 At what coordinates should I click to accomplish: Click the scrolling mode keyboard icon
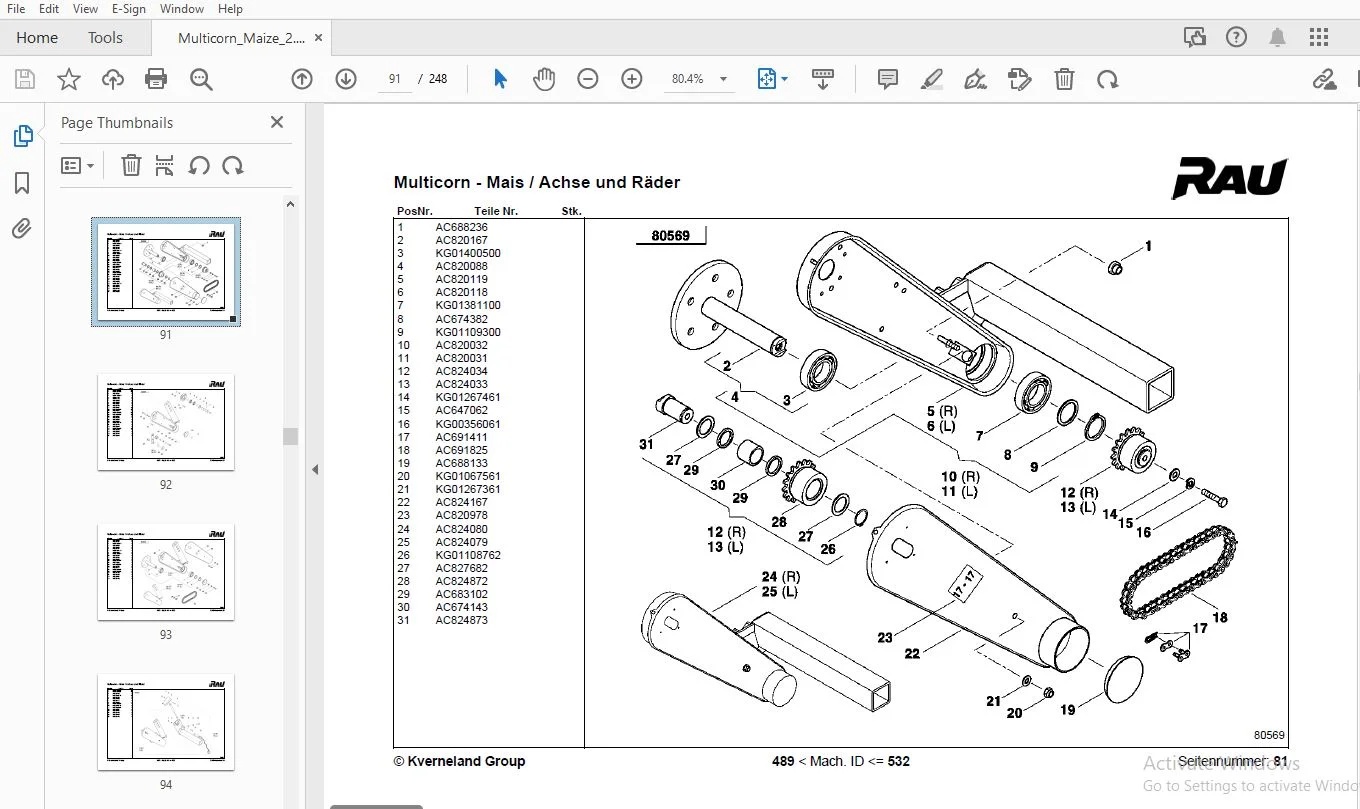coord(823,79)
